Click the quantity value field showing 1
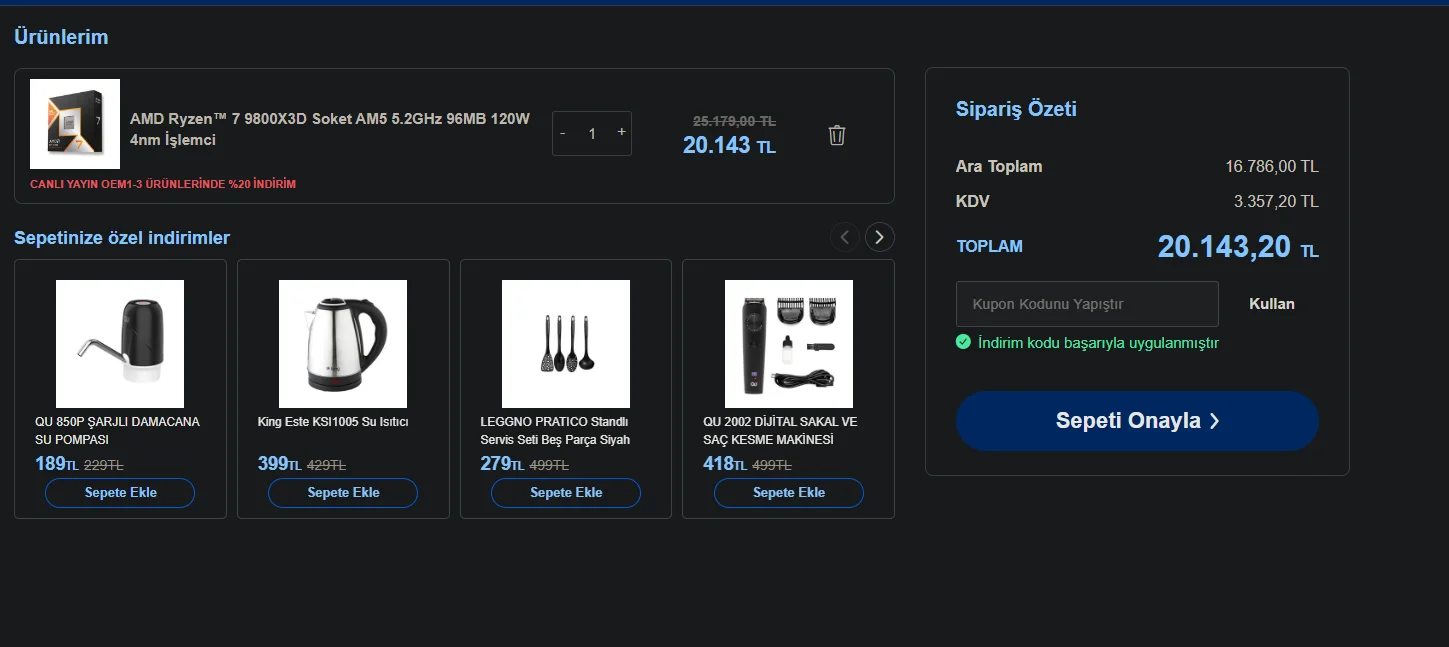The width and height of the screenshot is (1449, 647). [592, 133]
